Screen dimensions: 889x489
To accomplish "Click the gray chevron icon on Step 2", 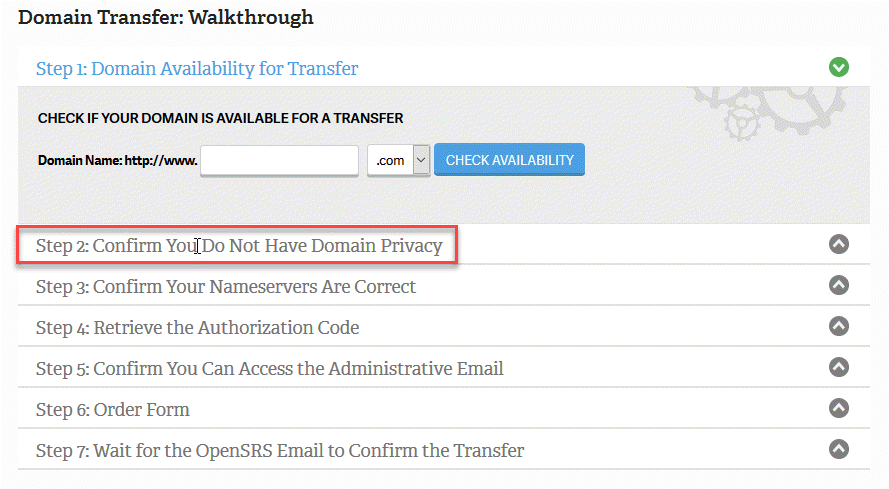I will (839, 244).
